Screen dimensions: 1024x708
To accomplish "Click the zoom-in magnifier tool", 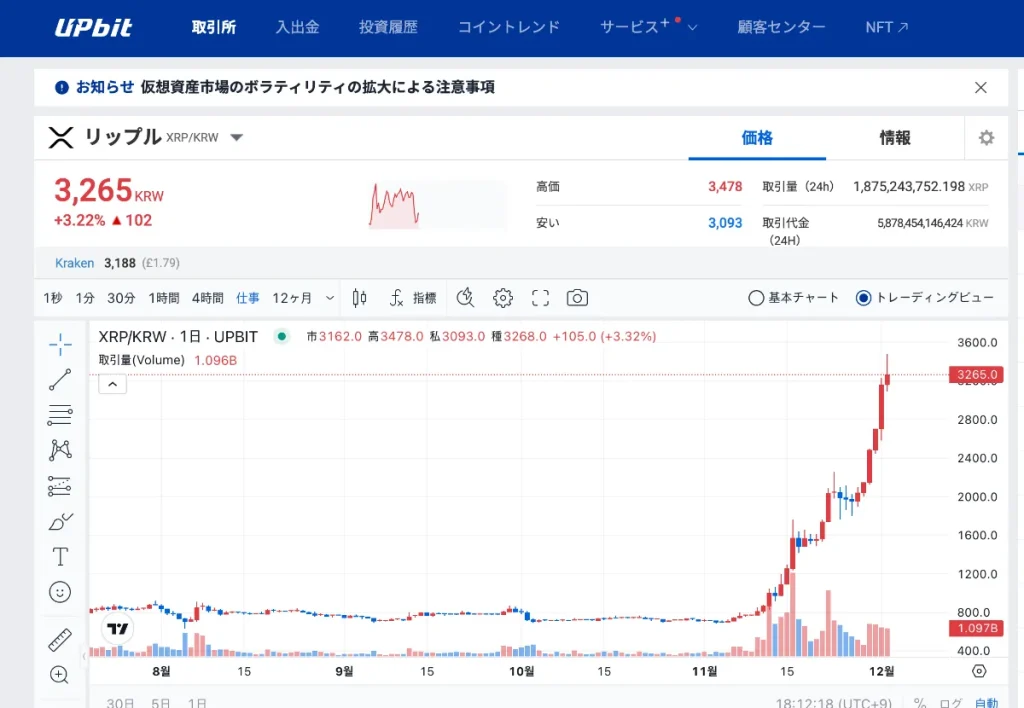I will click(59, 675).
